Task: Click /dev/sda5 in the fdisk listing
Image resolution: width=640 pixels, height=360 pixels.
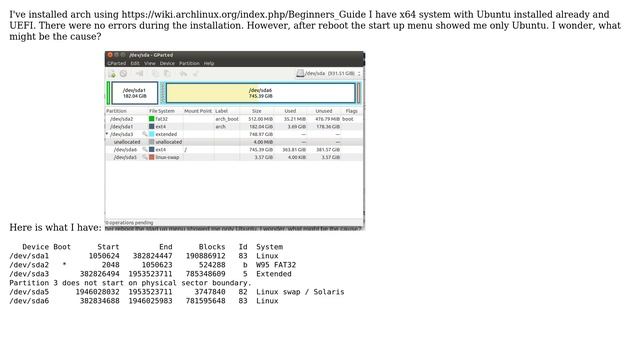Action: point(29,292)
